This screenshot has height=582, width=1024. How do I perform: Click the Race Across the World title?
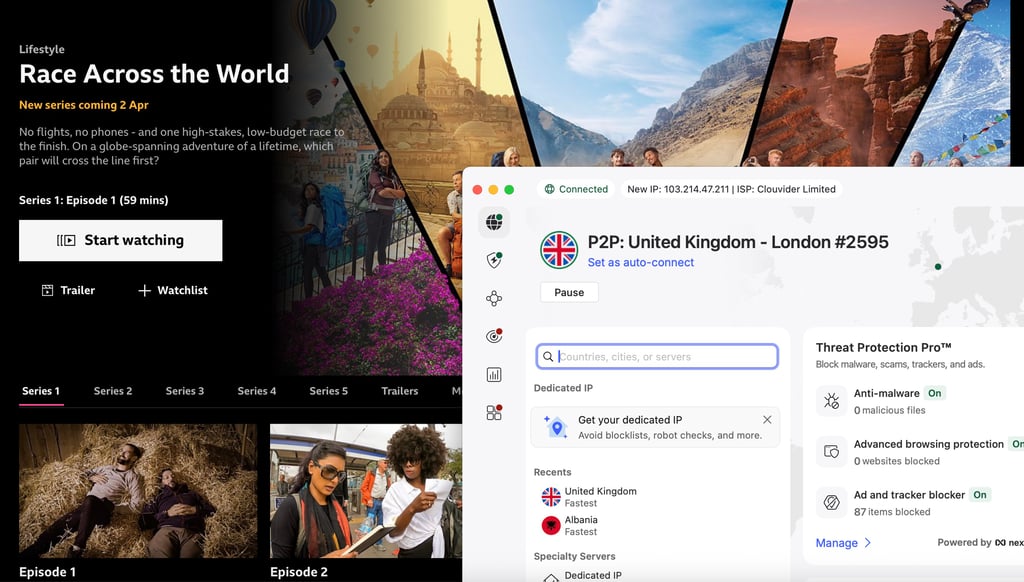(x=154, y=74)
